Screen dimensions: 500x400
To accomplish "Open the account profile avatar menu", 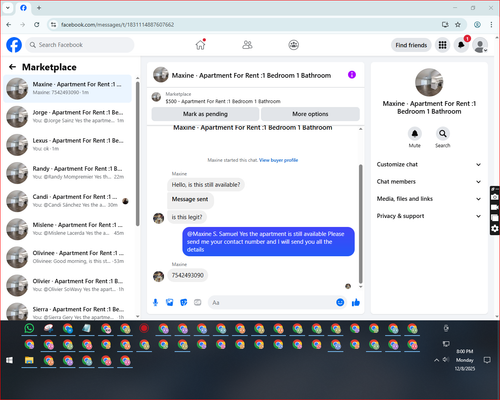I will (480, 45).
